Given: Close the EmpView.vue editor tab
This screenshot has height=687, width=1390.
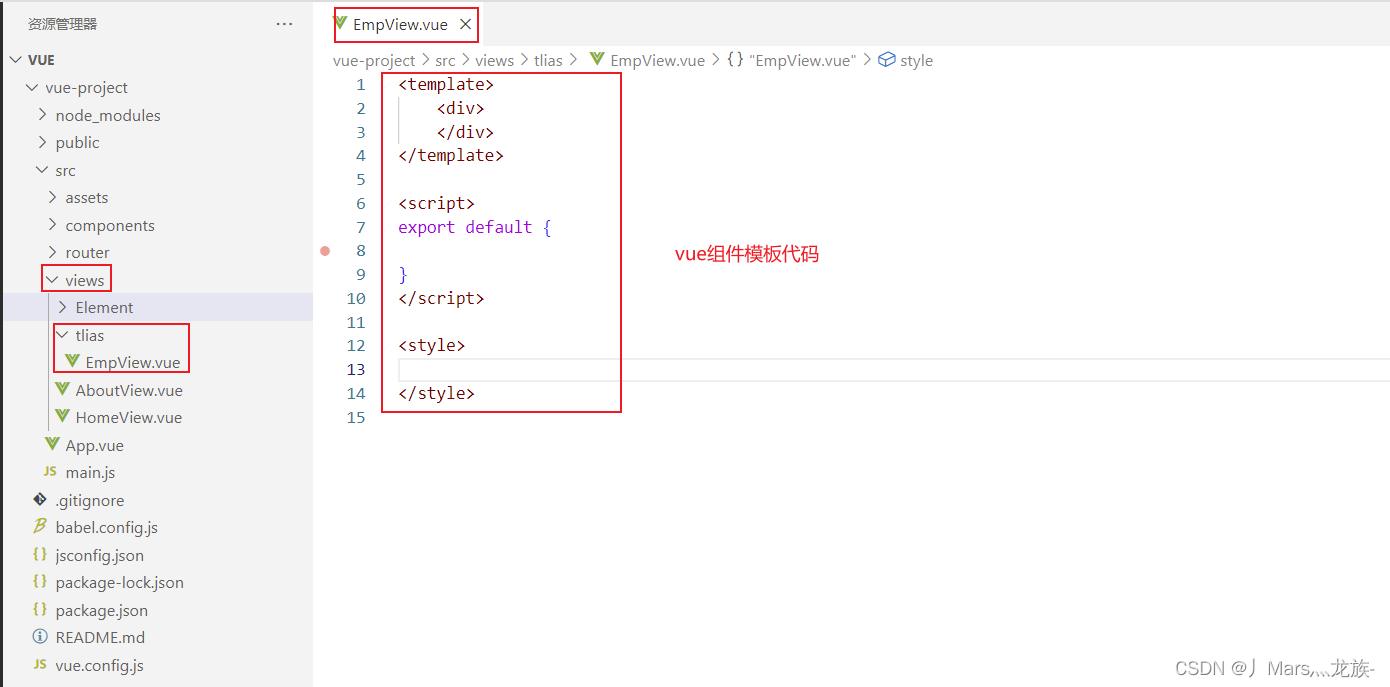Looking at the screenshot, I should [x=465, y=24].
